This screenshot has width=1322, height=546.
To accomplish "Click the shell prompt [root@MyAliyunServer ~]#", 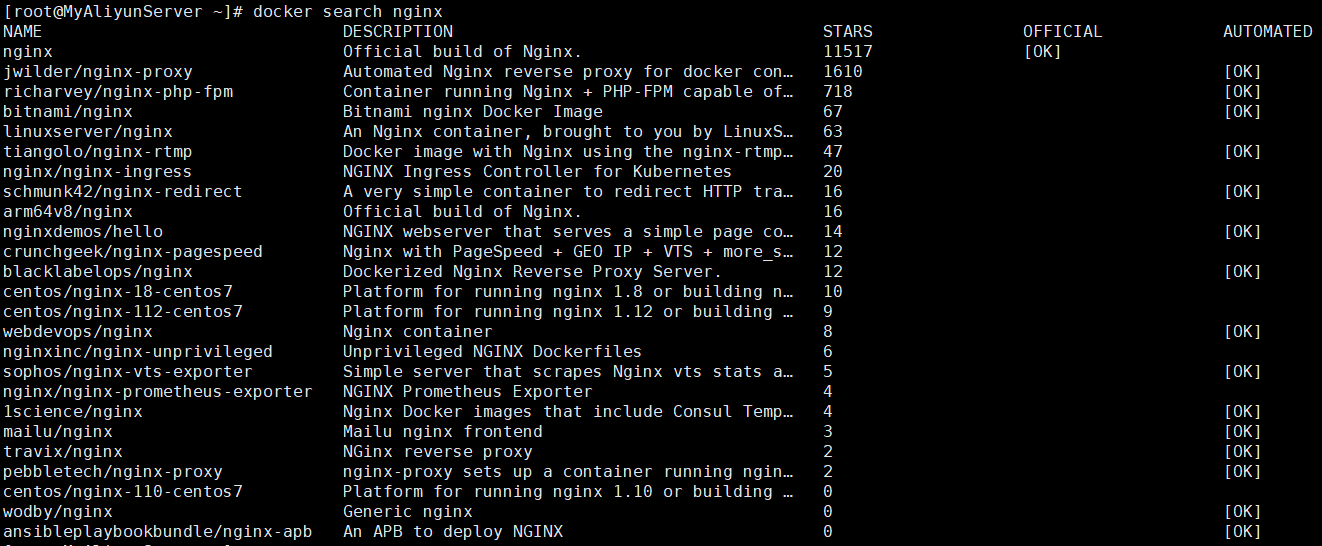I will pos(123,11).
